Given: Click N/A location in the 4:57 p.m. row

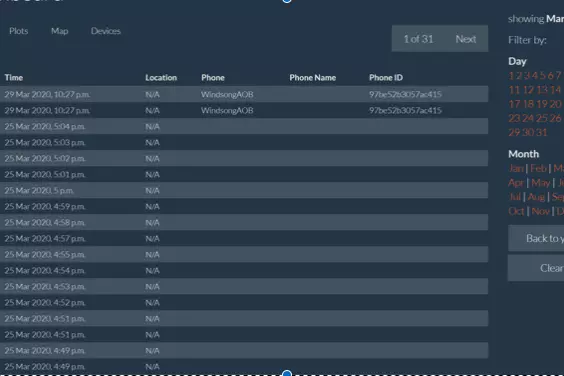Looking at the screenshot, I should pyautogui.click(x=152, y=239).
